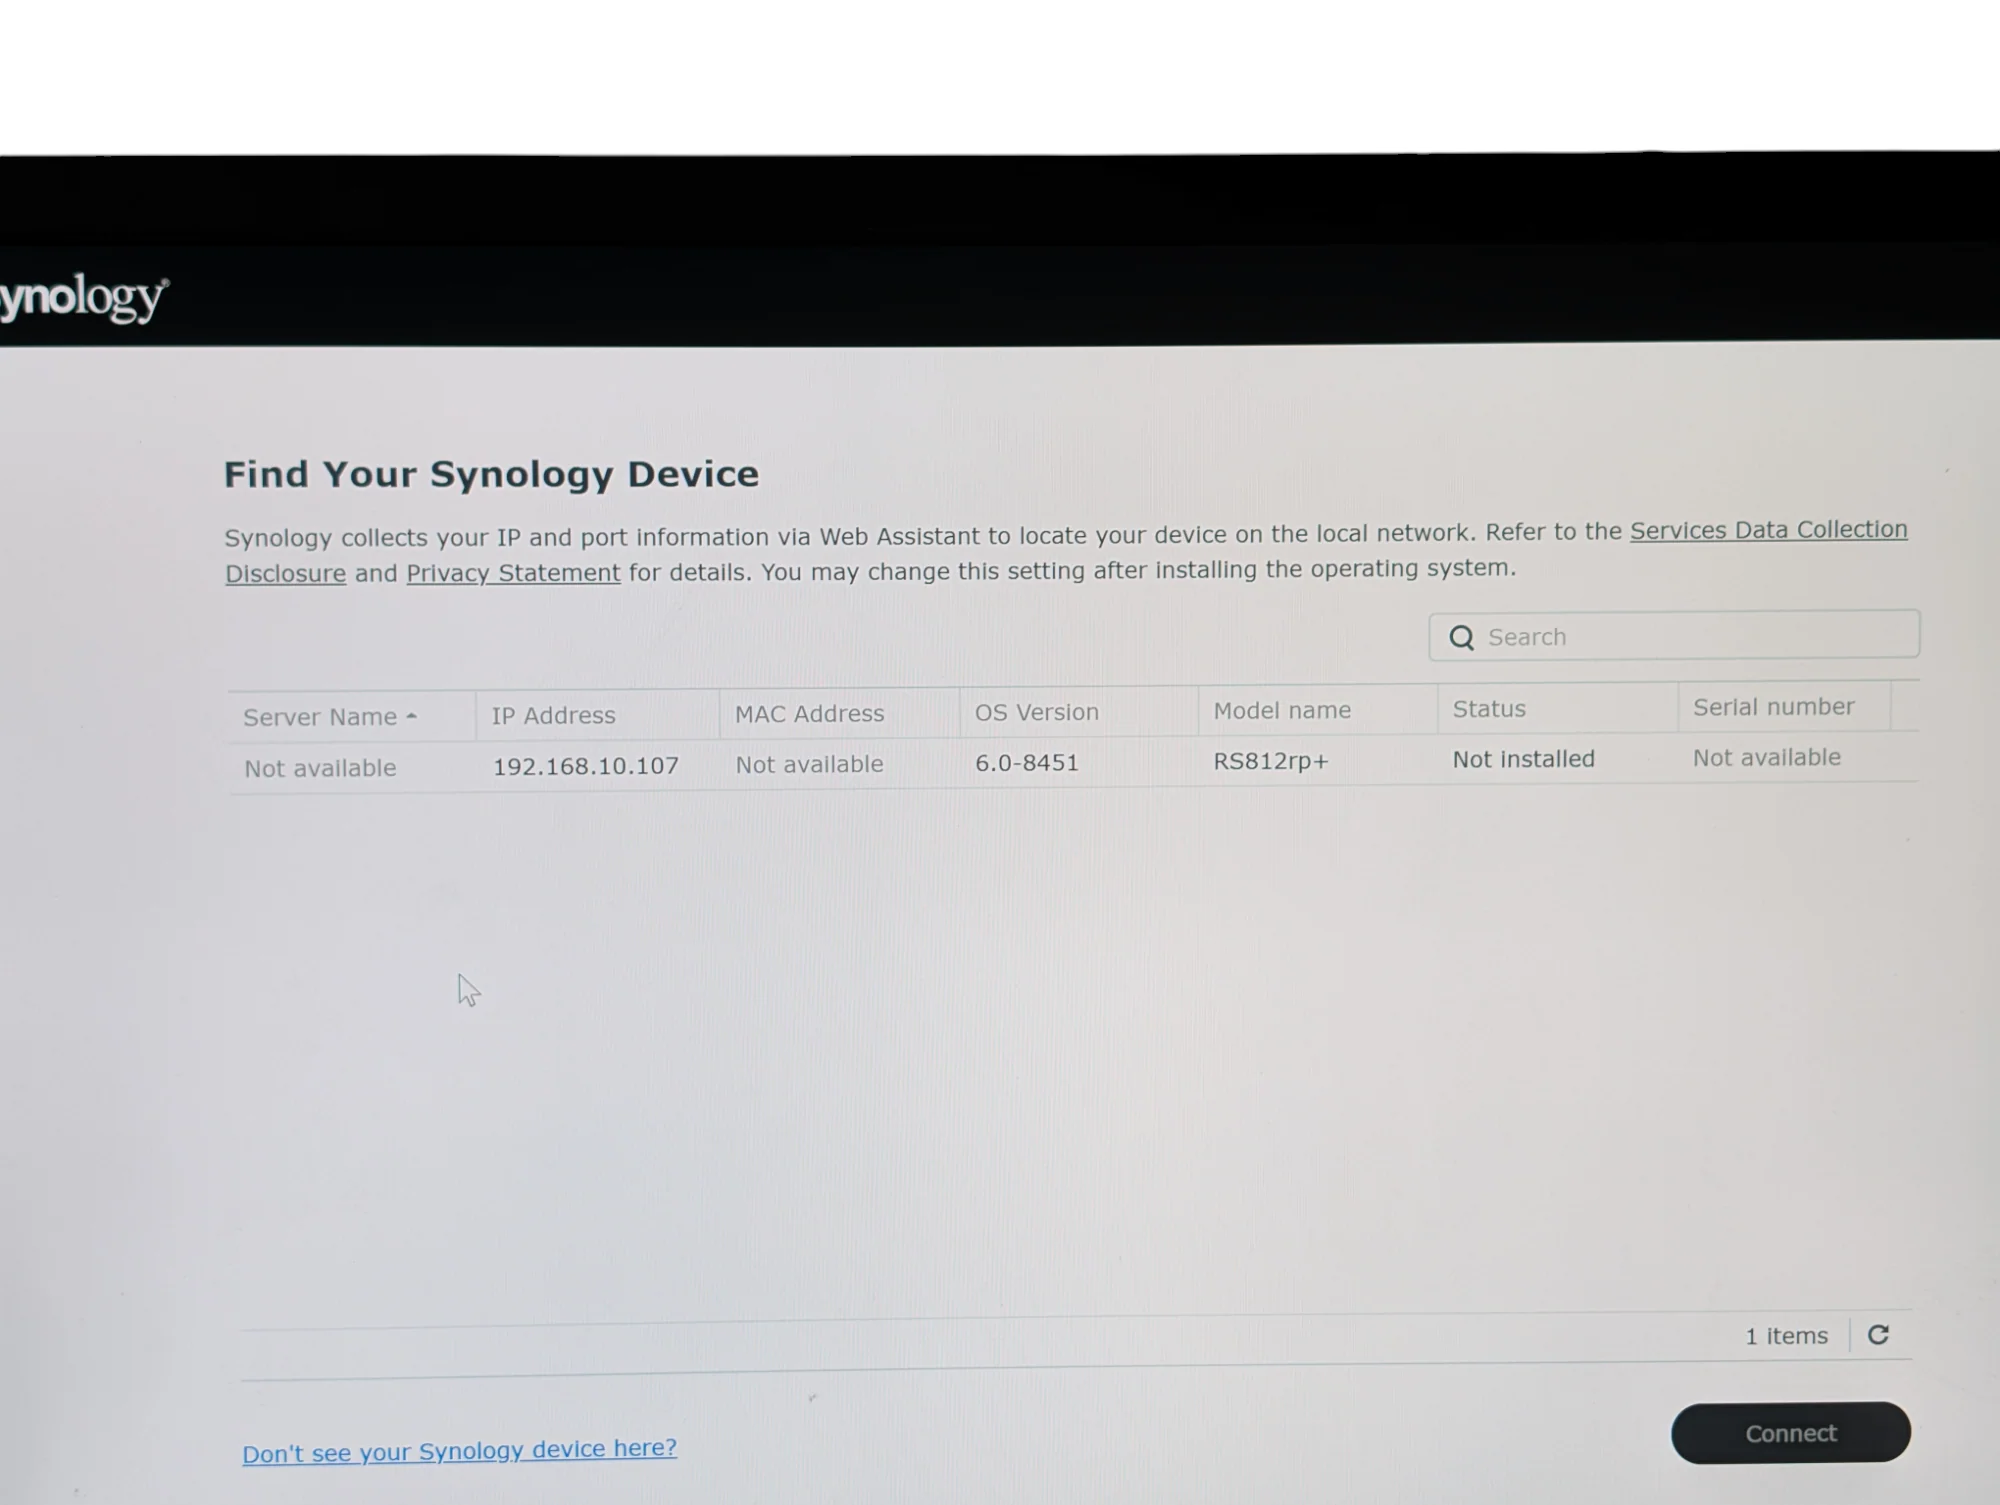Sort by Serial number column header
The width and height of the screenshot is (2000, 1505).
[1784, 707]
